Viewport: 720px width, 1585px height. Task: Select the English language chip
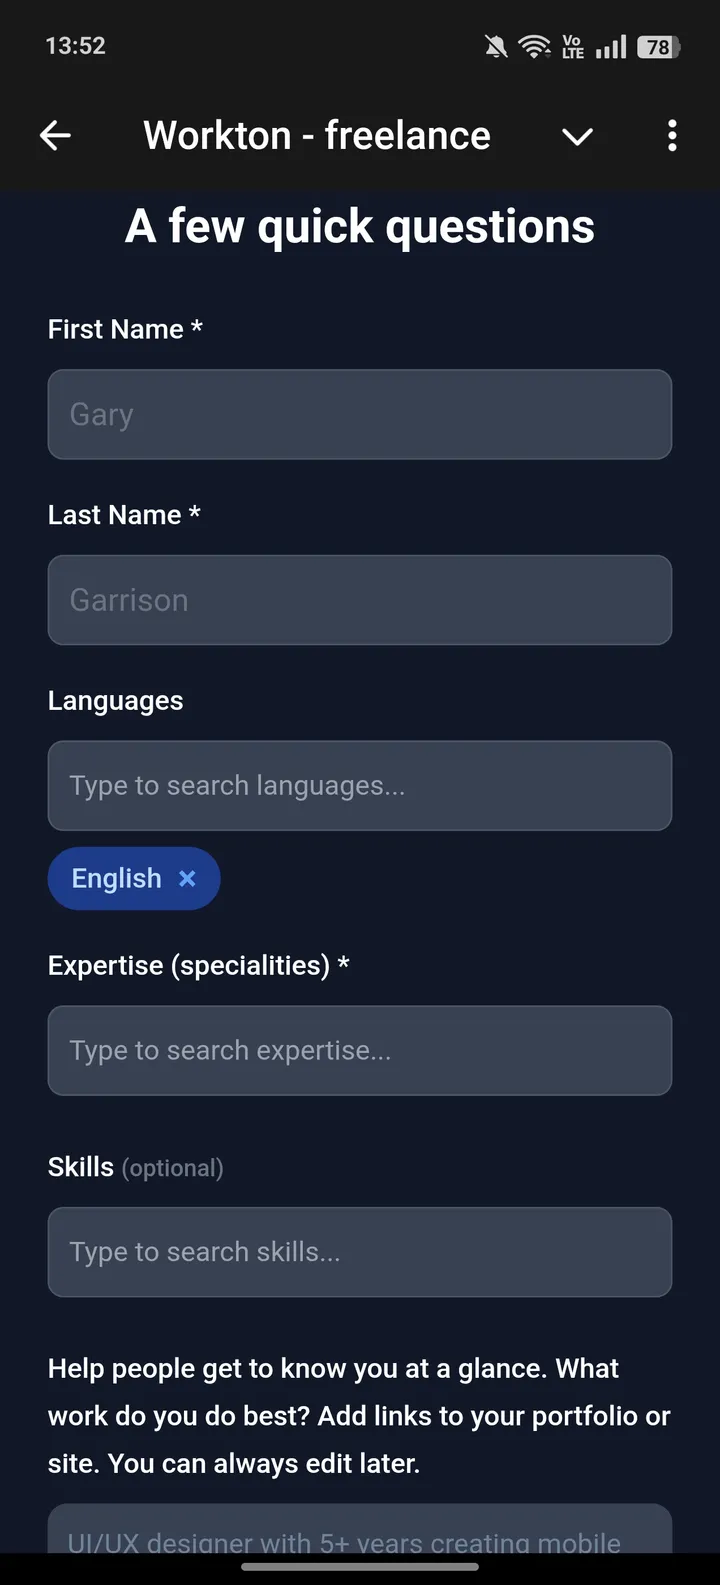coord(117,878)
